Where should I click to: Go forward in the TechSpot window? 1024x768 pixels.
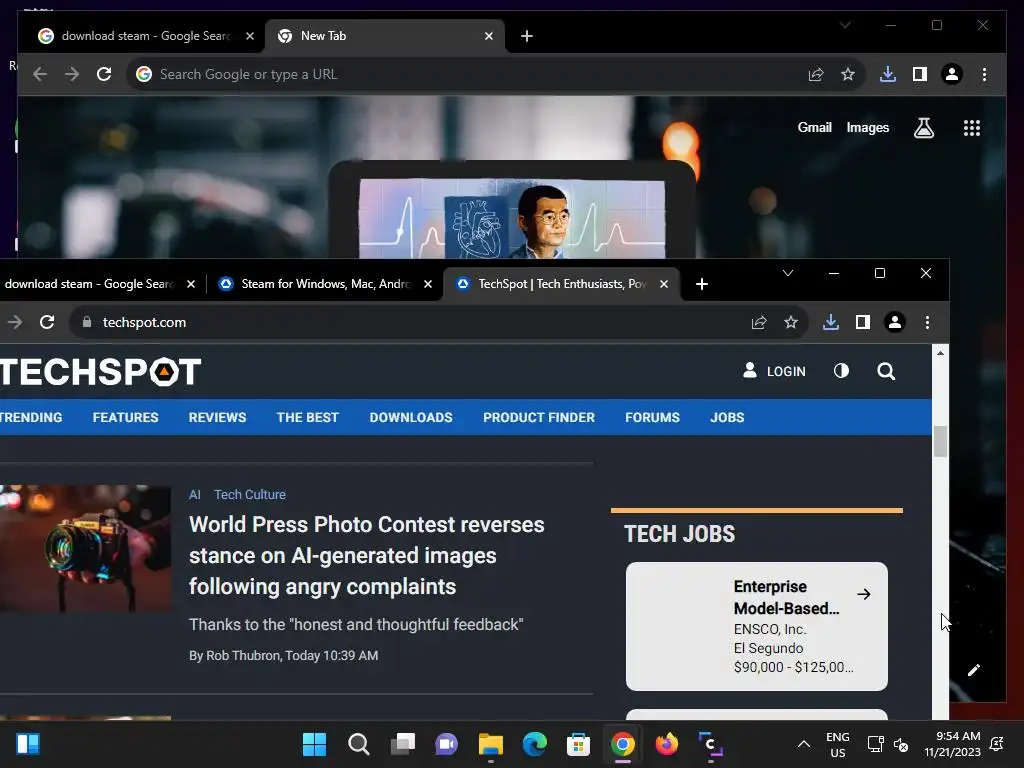click(14, 322)
